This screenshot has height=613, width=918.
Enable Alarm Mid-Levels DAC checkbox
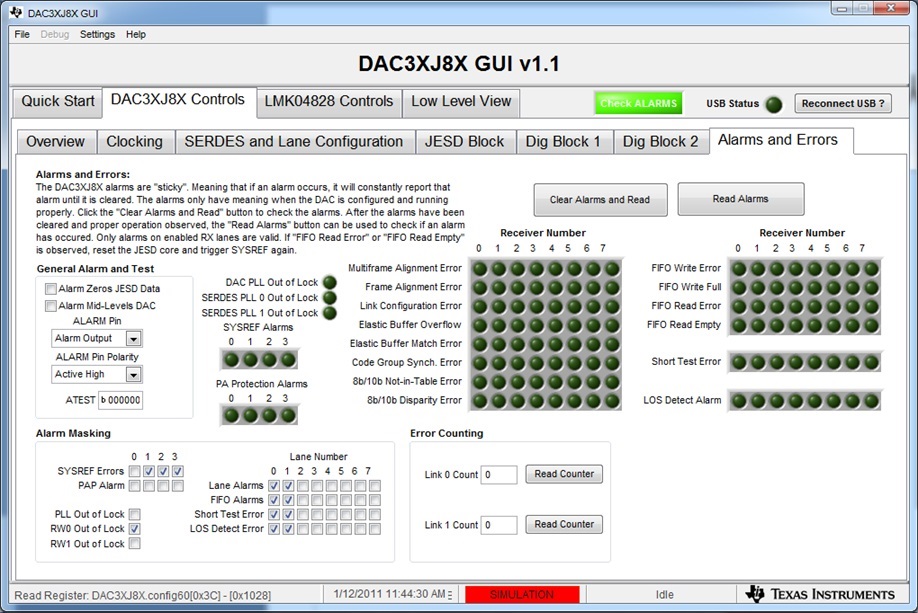(x=51, y=306)
